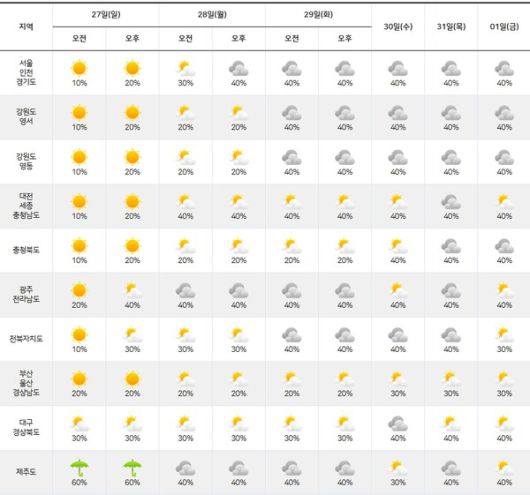Viewport: 530px width, 495px height.
Task: Click the 강원도 영동 region label
Action: point(26,161)
